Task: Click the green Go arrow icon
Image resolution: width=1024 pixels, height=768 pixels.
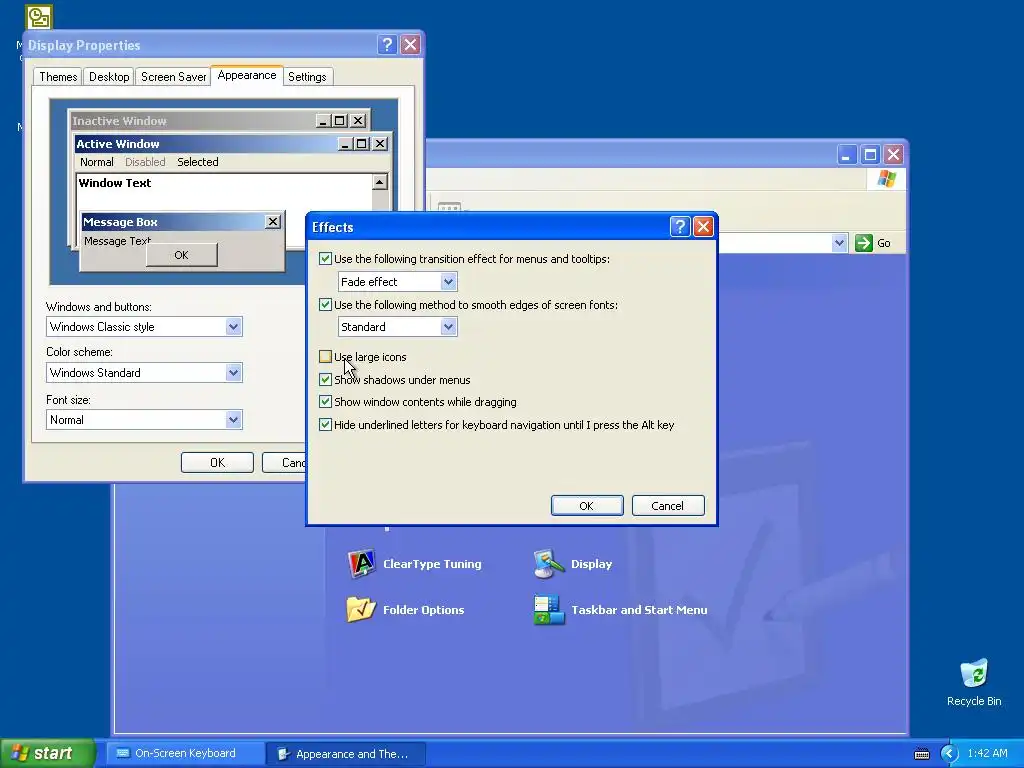Action: point(863,243)
